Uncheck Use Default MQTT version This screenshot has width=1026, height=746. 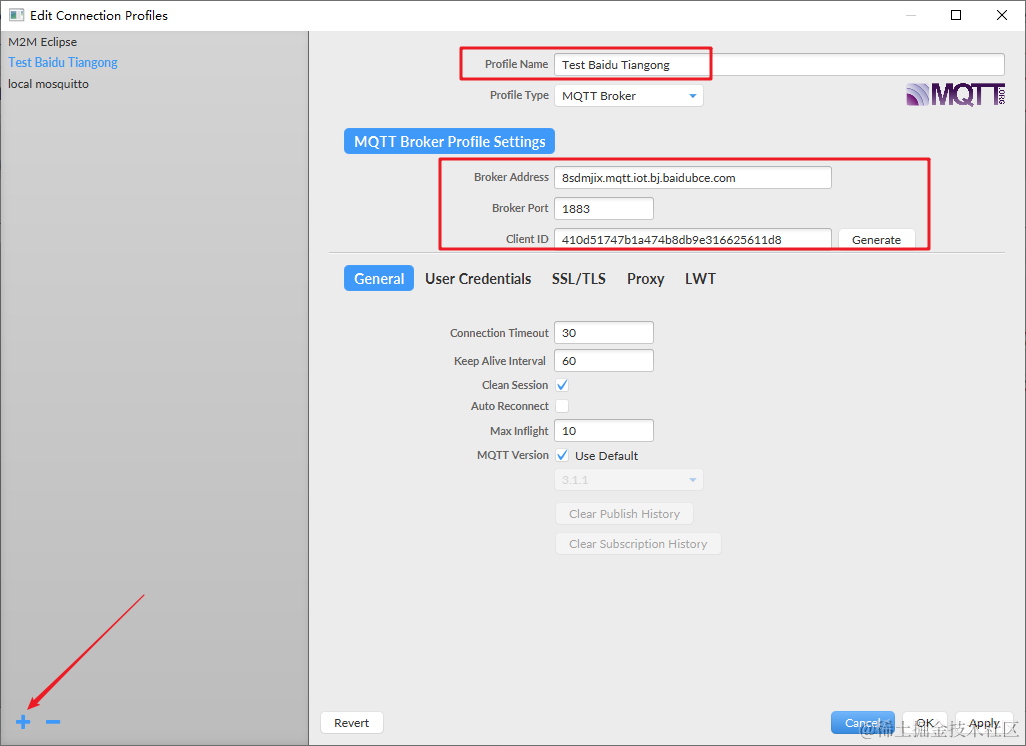[x=562, y=455]
